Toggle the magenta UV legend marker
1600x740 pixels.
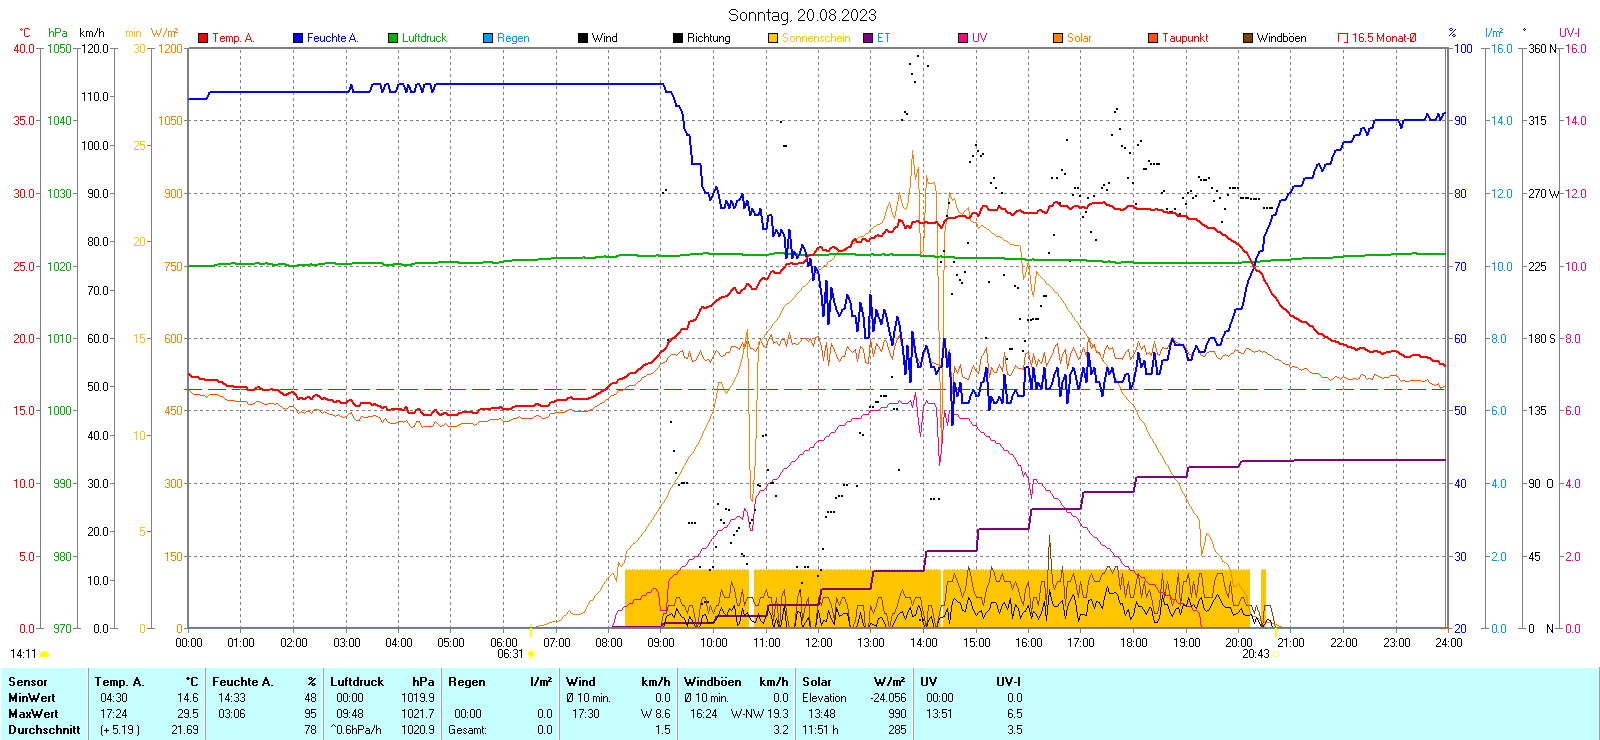(x=963, y=38)
